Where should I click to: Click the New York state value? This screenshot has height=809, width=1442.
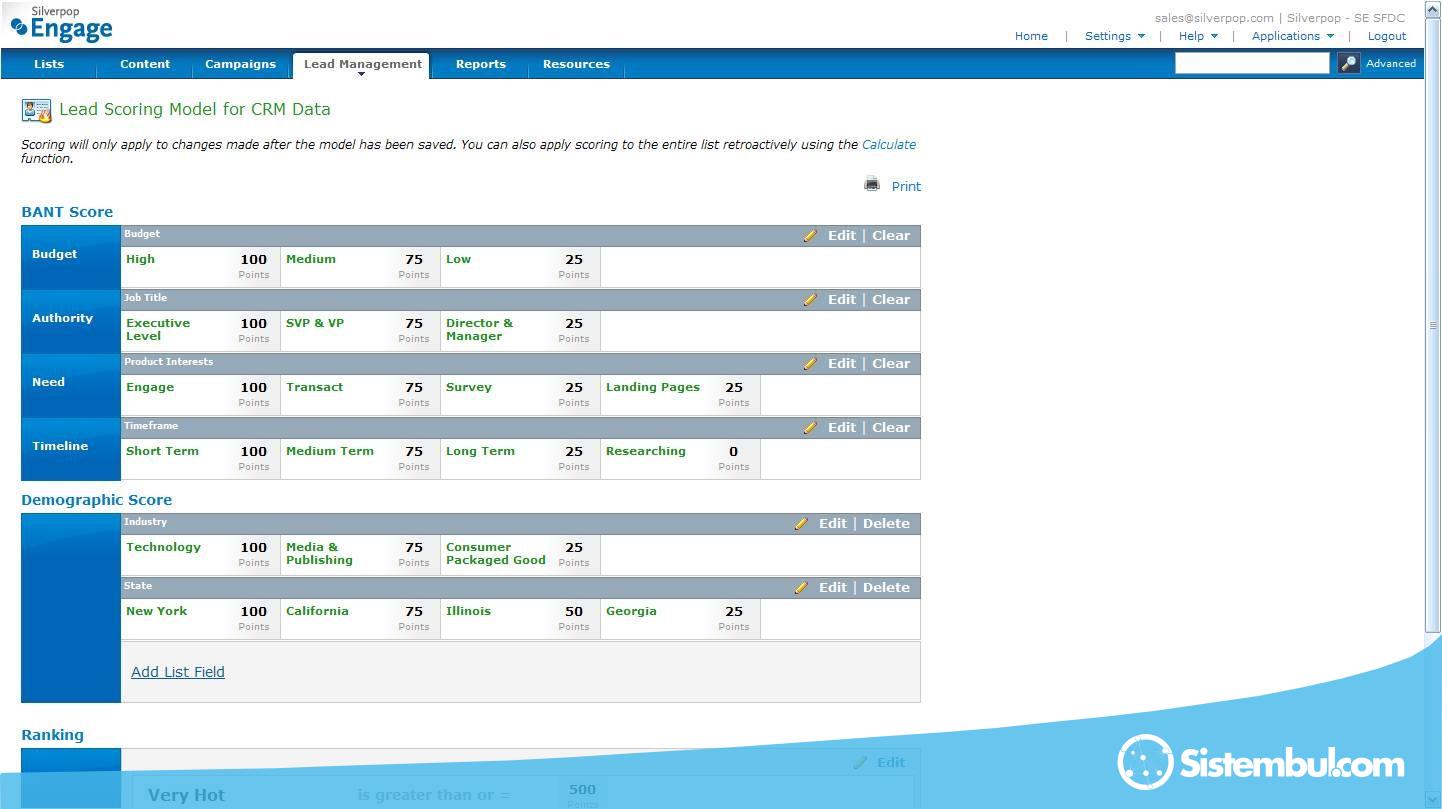(156, 611)
